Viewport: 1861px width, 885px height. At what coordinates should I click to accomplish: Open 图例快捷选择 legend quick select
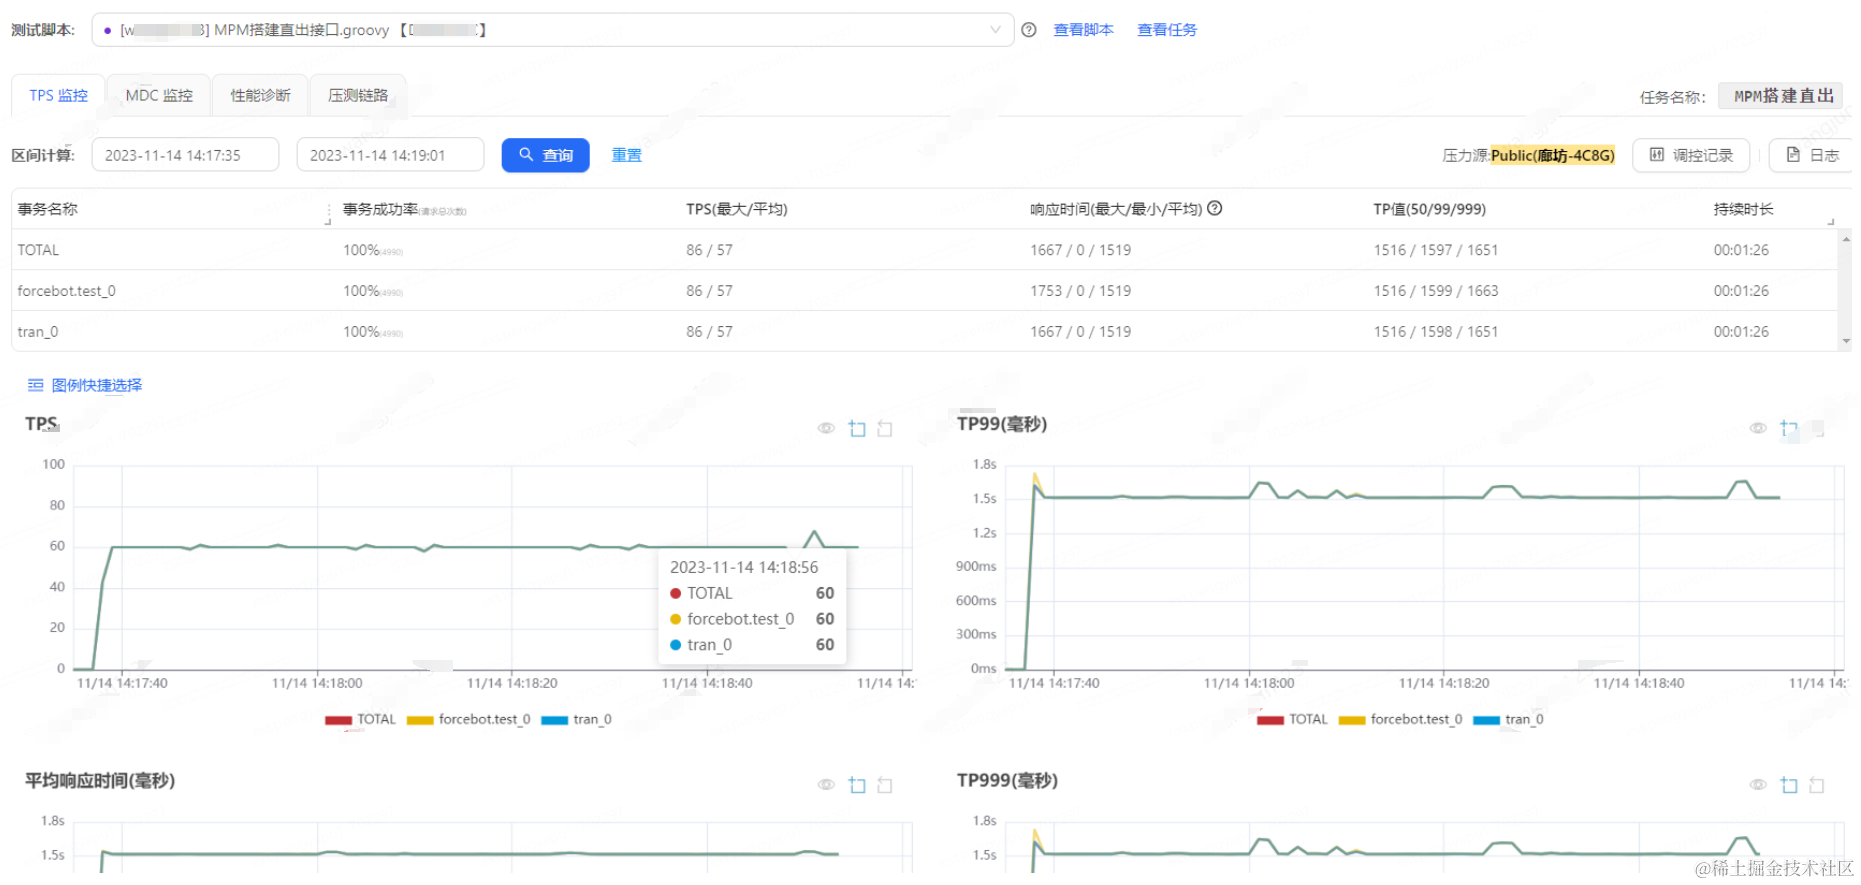pyautogui.click(x=85, y=385)
